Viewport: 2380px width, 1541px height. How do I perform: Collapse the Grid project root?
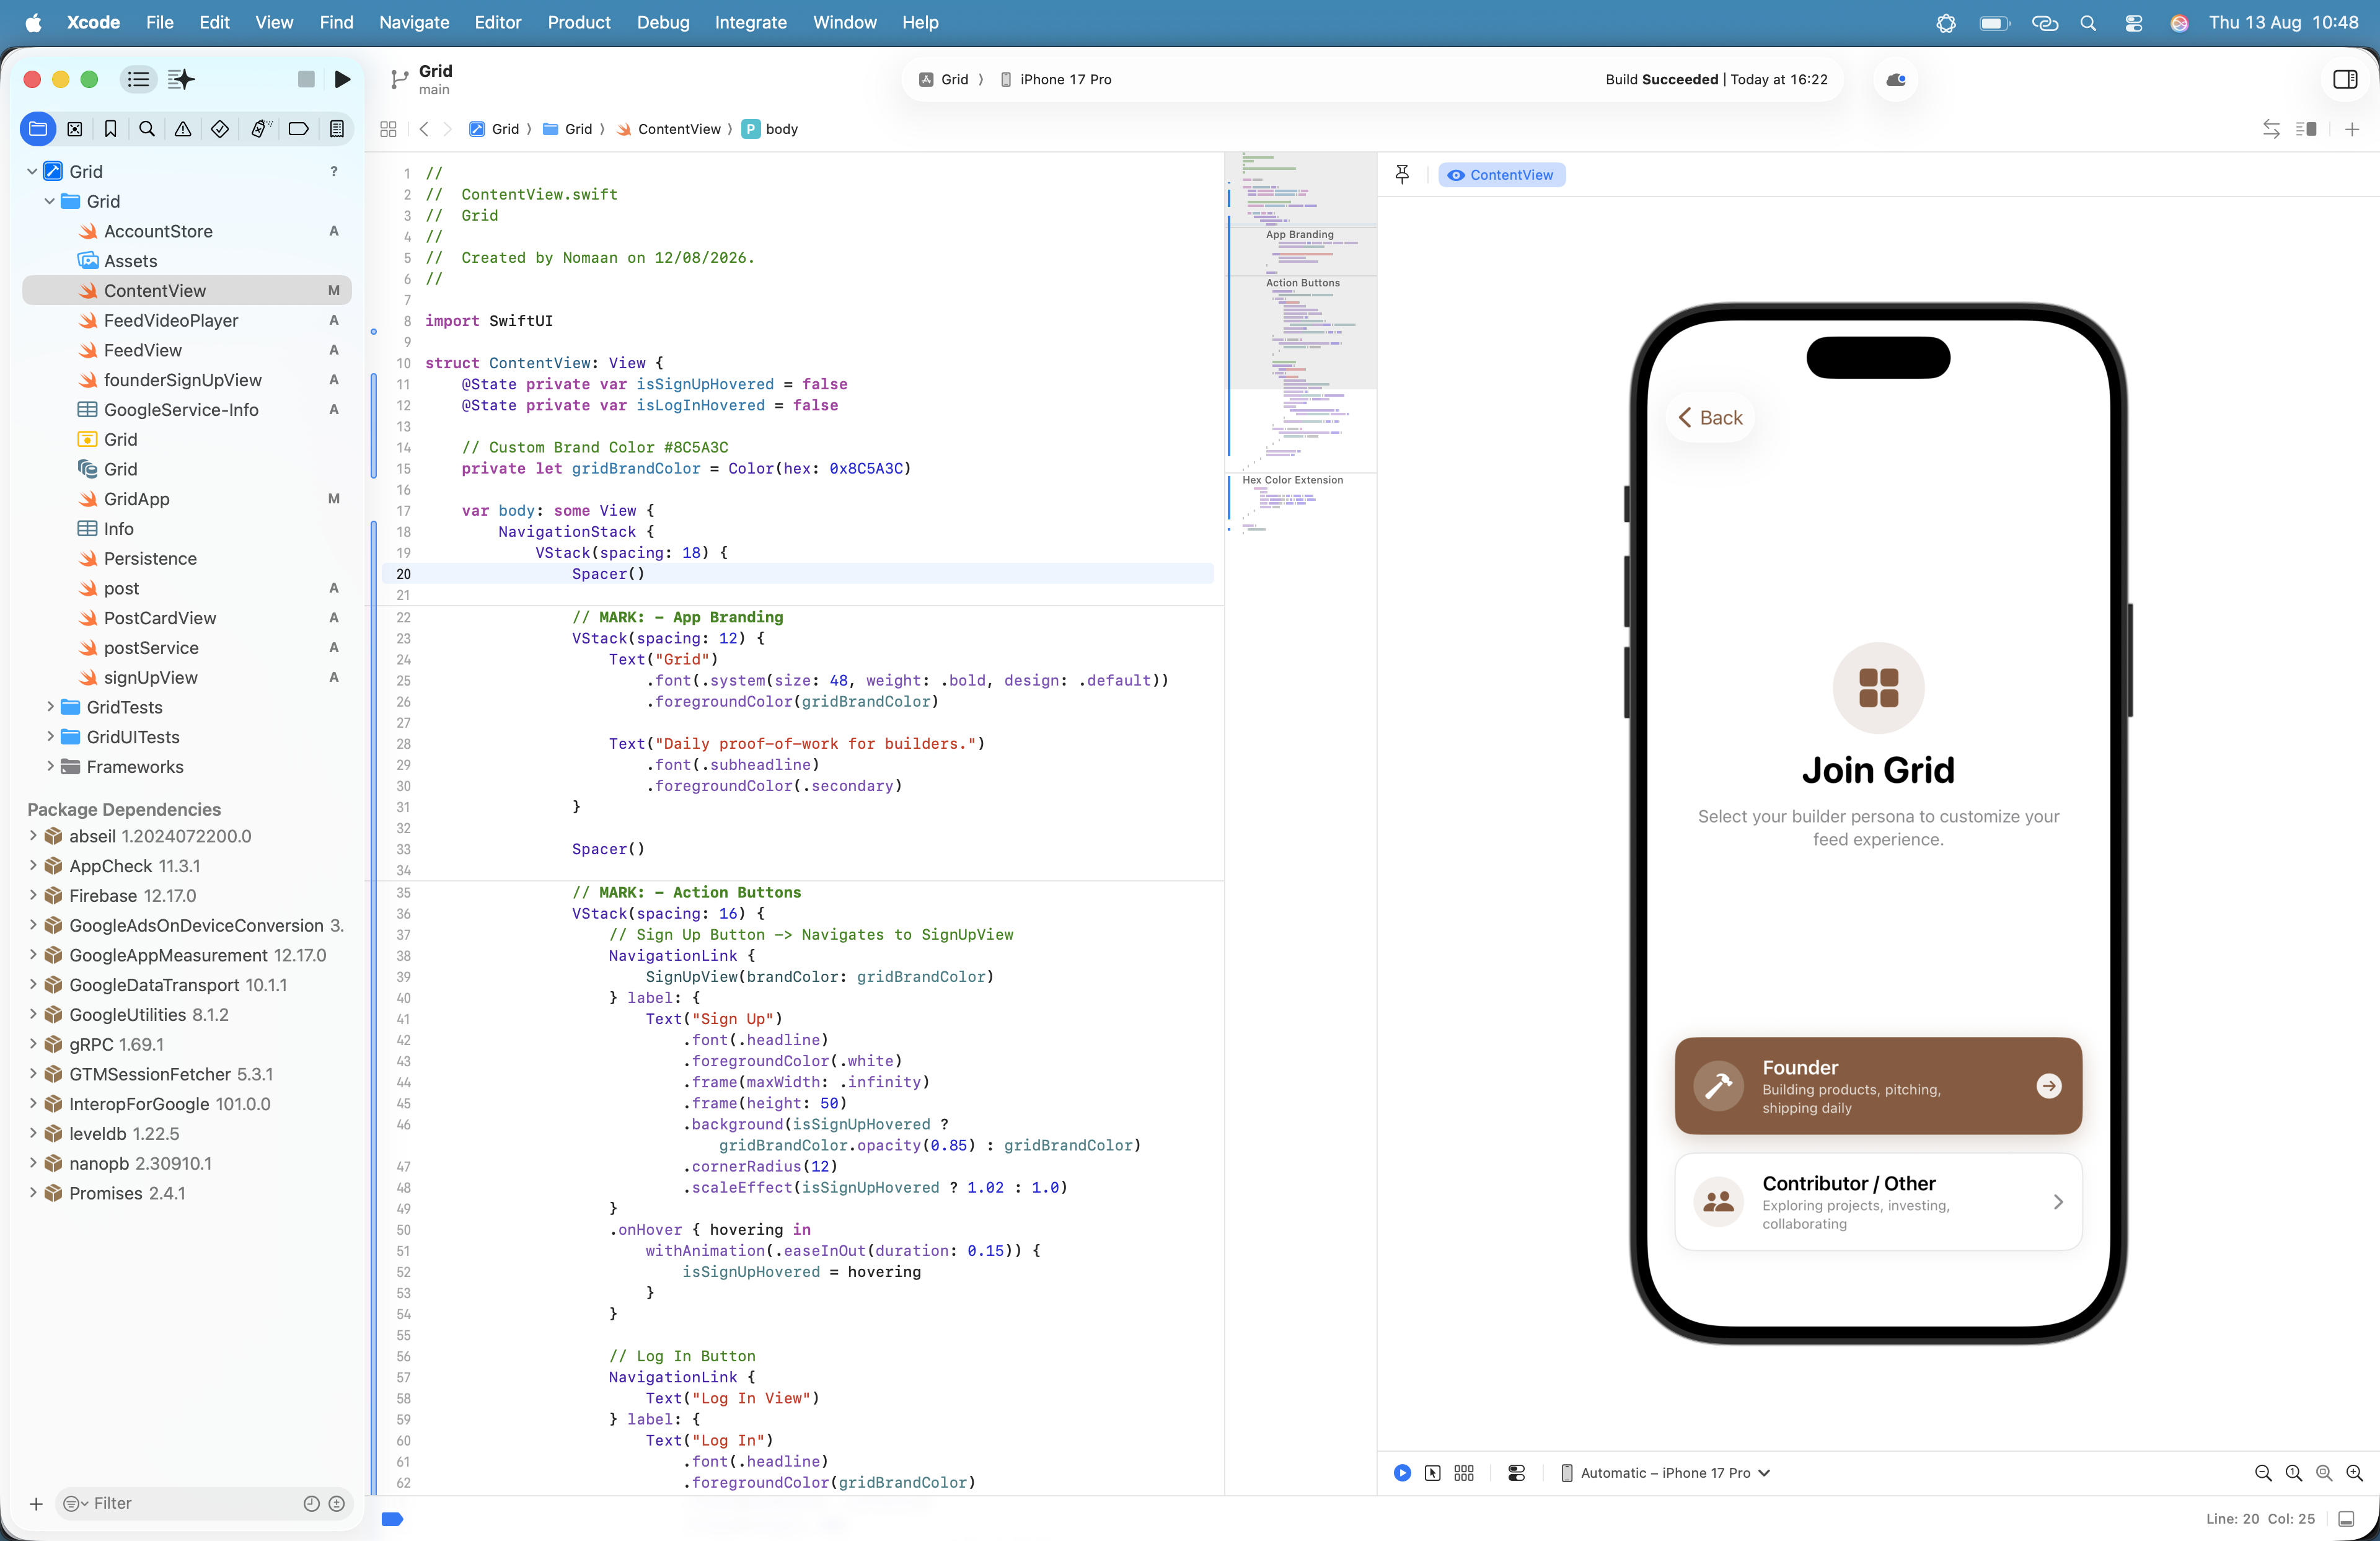(32, 171)
